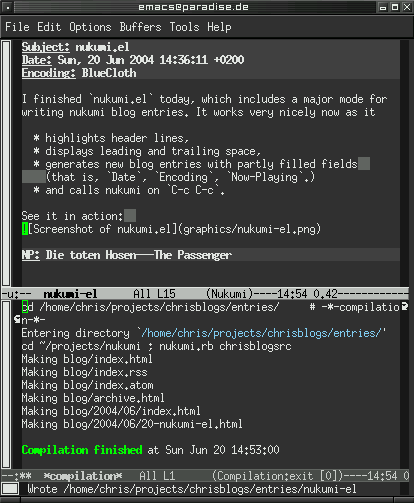Click the maximize window icon
Screen dimensions: 414x503
[395, 7]
